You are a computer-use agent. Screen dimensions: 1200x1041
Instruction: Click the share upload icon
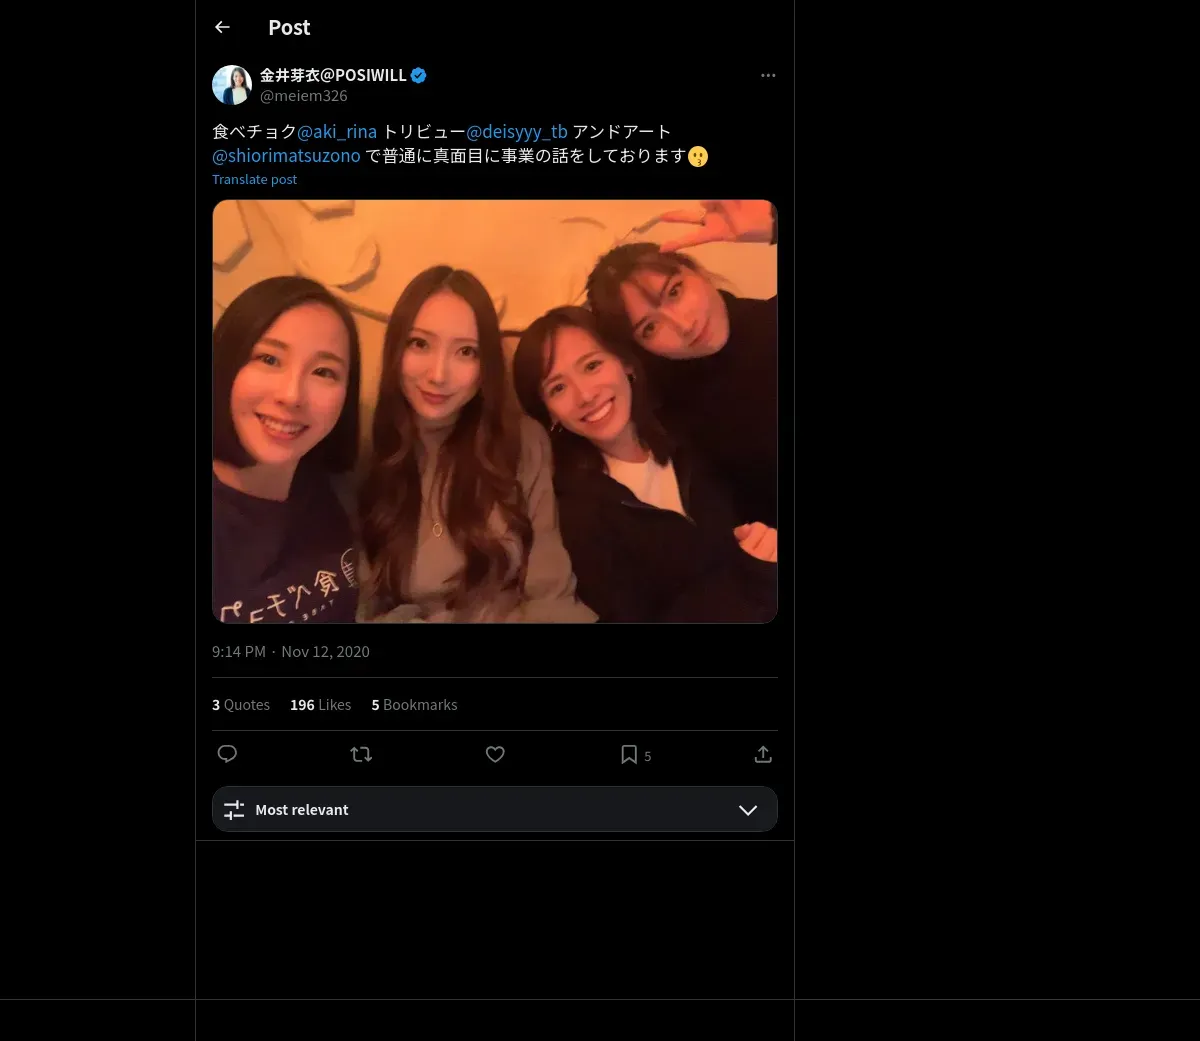pyautogui.click(x=763, y=754)
